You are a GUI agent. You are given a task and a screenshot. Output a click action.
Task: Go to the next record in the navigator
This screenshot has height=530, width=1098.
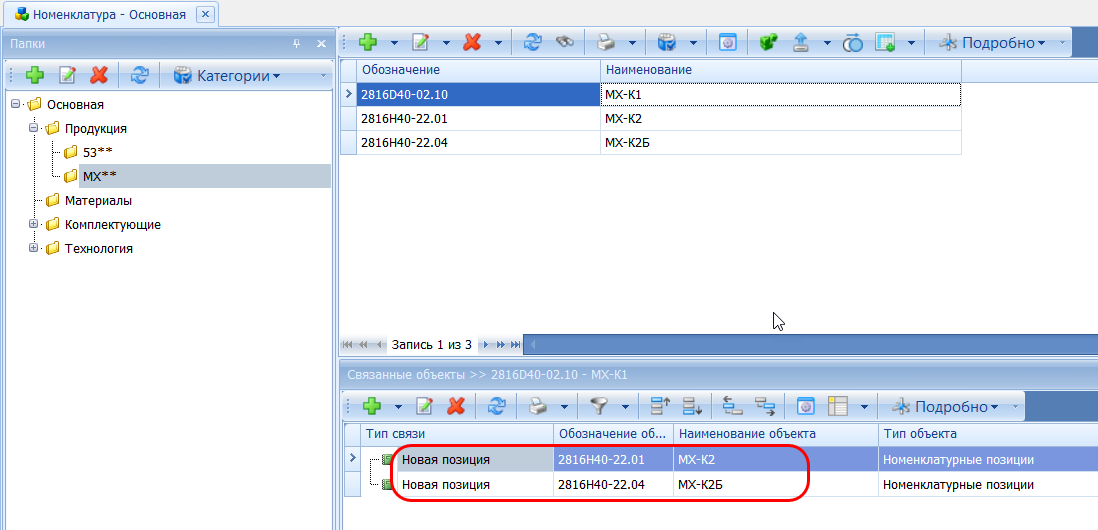[x=486, y=344]
